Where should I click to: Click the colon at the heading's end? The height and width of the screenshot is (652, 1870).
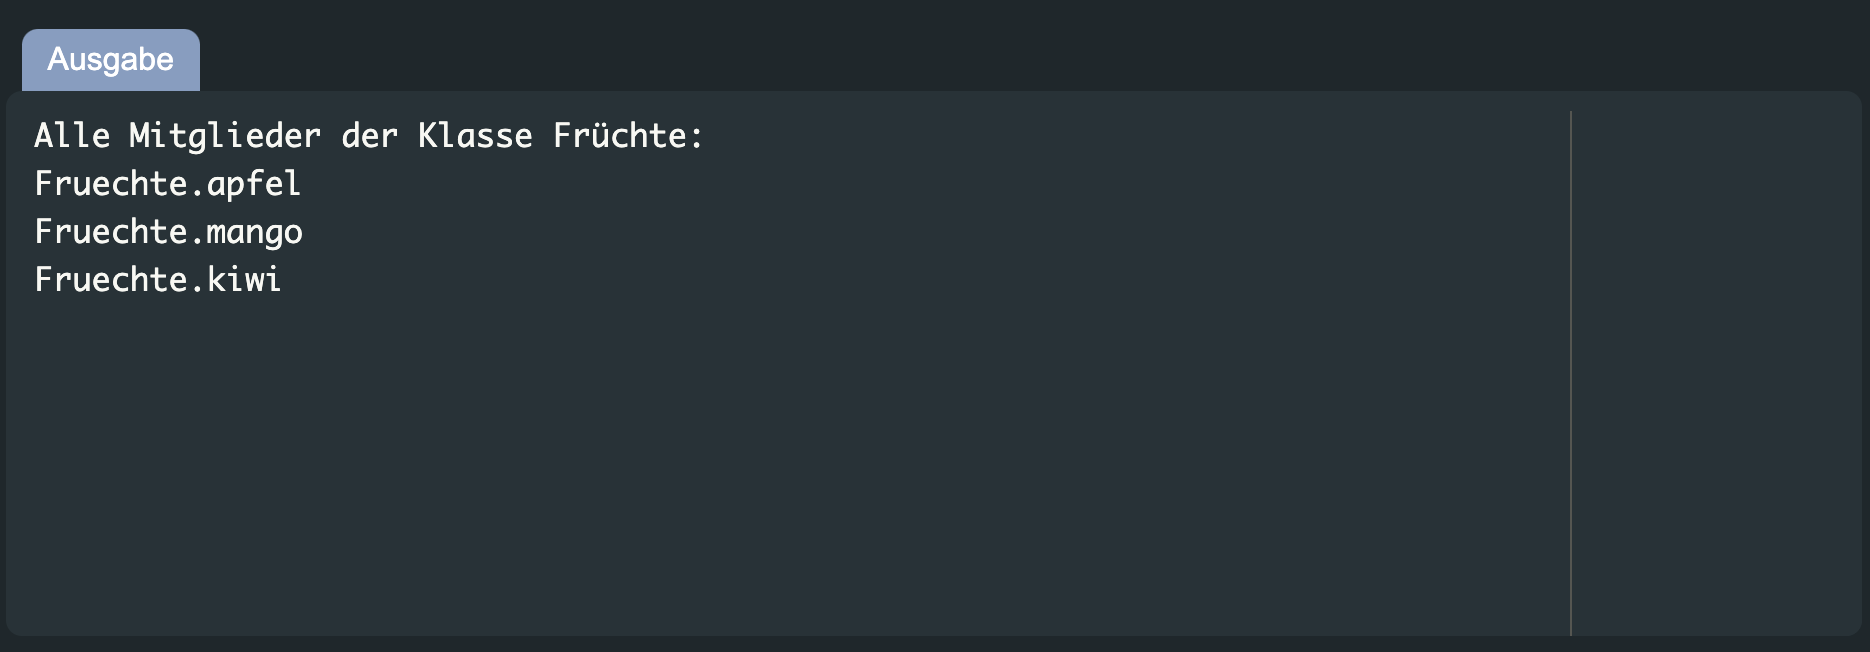click(x=698, y=136)
